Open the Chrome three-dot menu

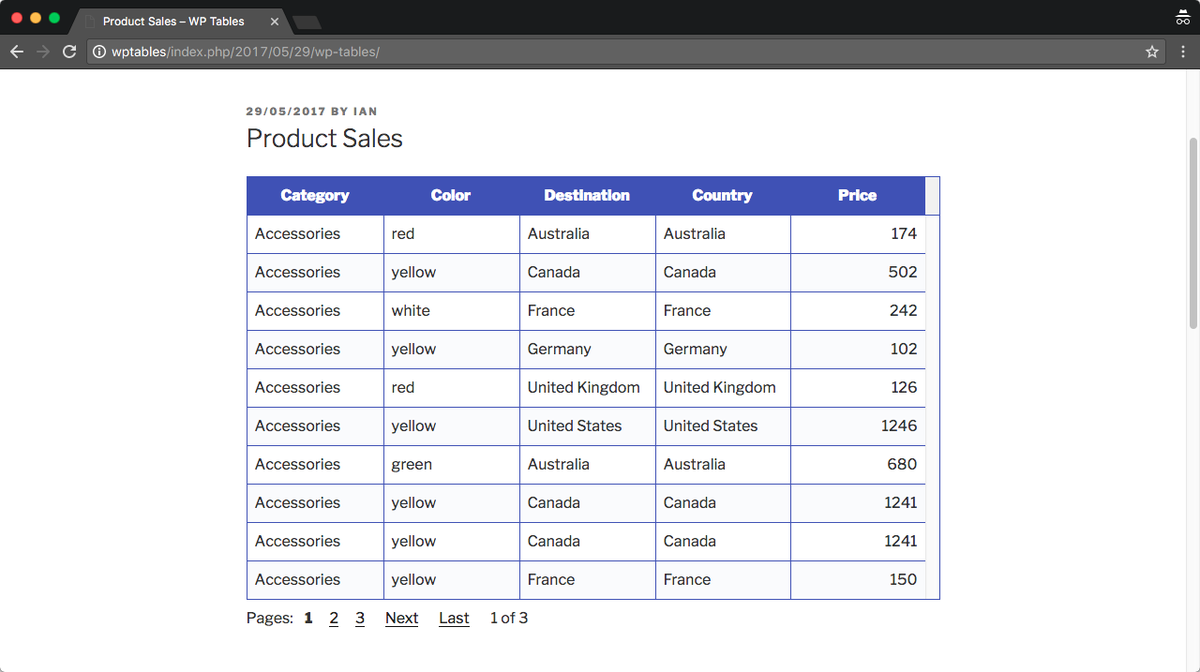click(1182, 51)
